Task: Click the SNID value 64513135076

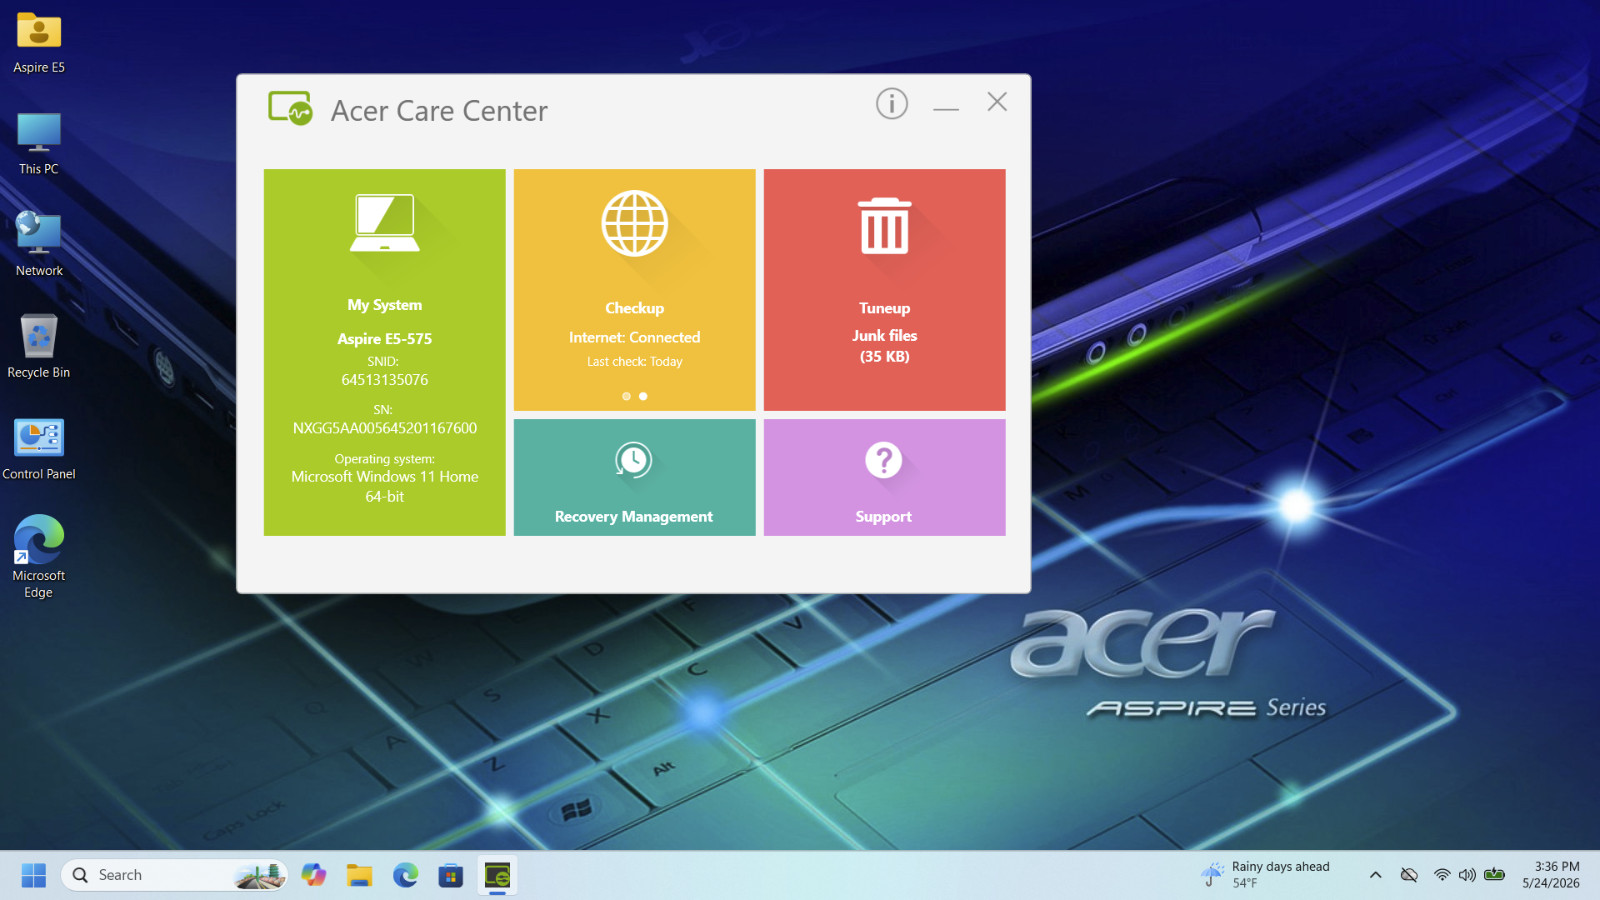Action: point(384,380)
